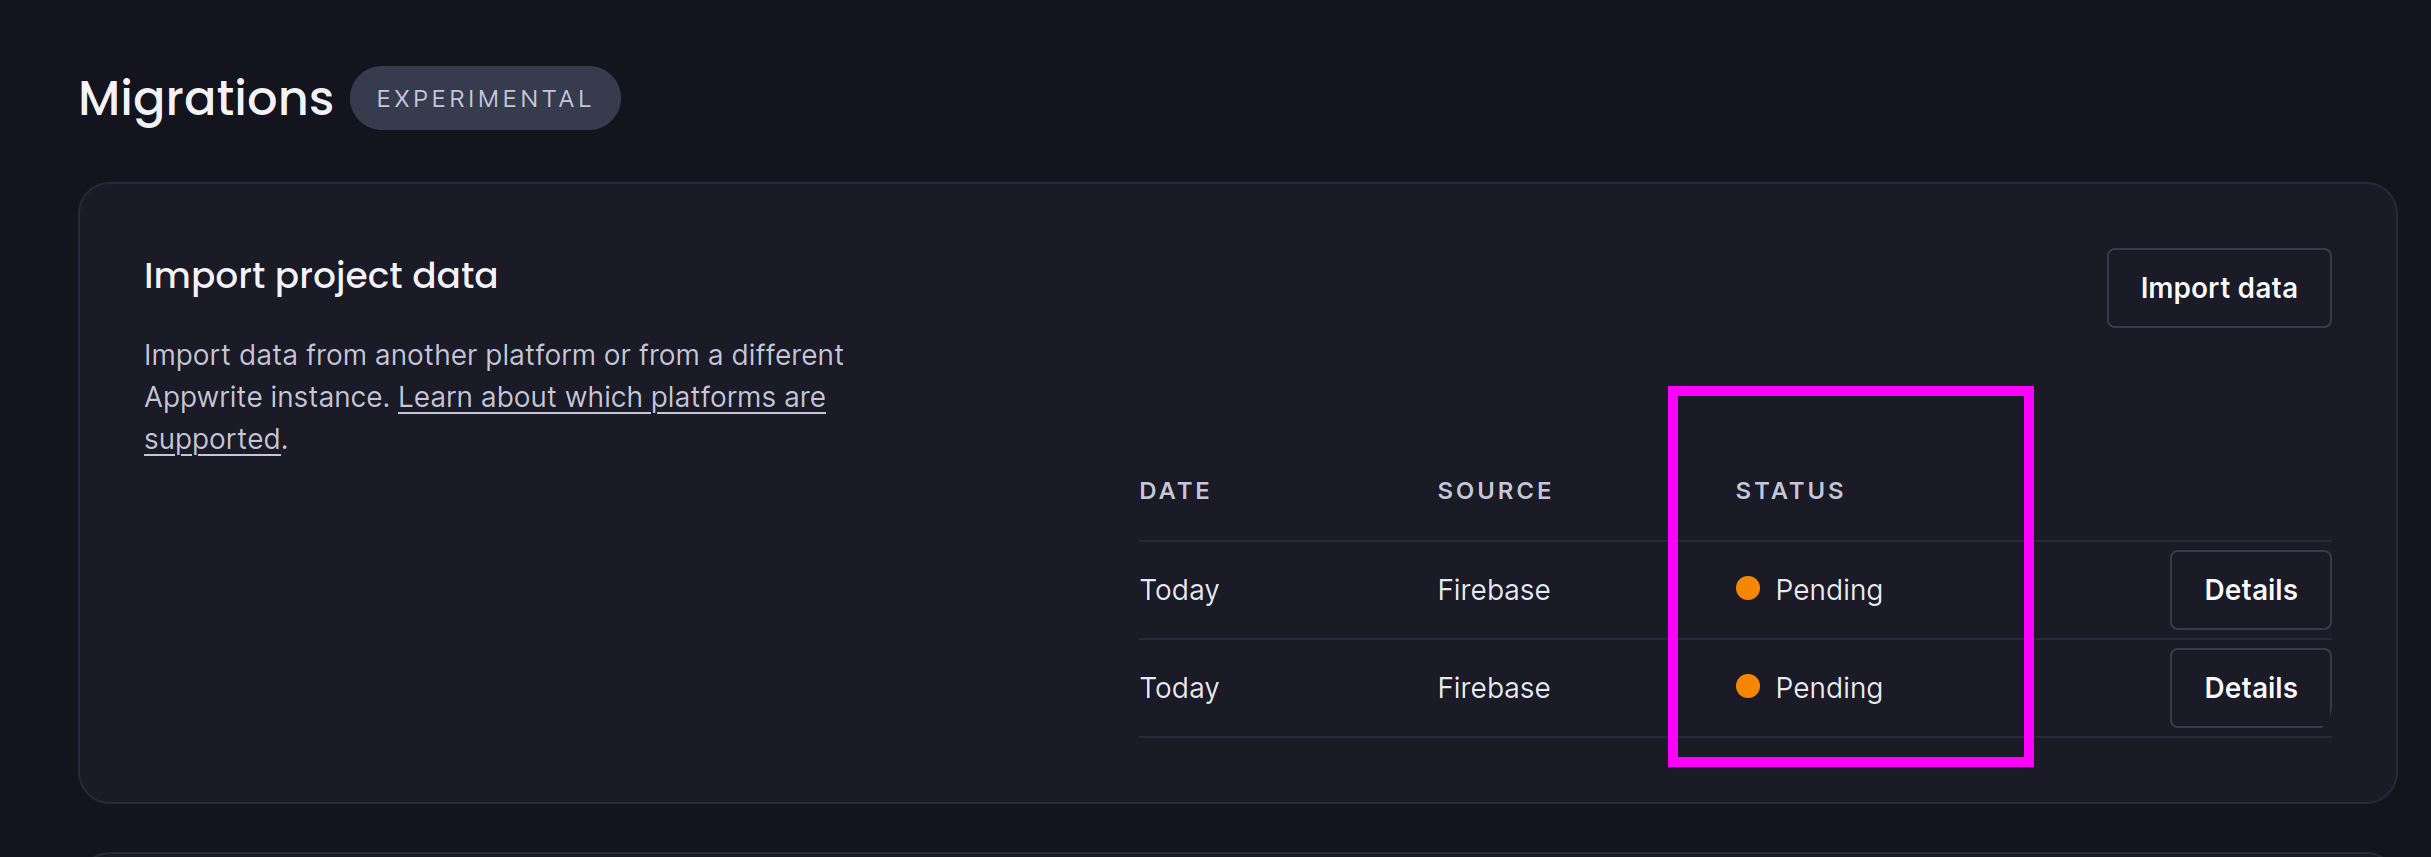The height and width of the screenshot is (857, 2431).
Task: Click the Import data button
Action: point(2218,288)
